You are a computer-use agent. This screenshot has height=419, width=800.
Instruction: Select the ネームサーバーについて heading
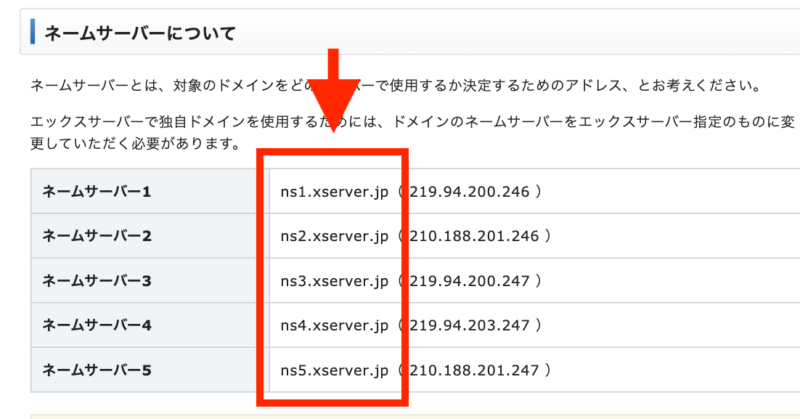140,34
